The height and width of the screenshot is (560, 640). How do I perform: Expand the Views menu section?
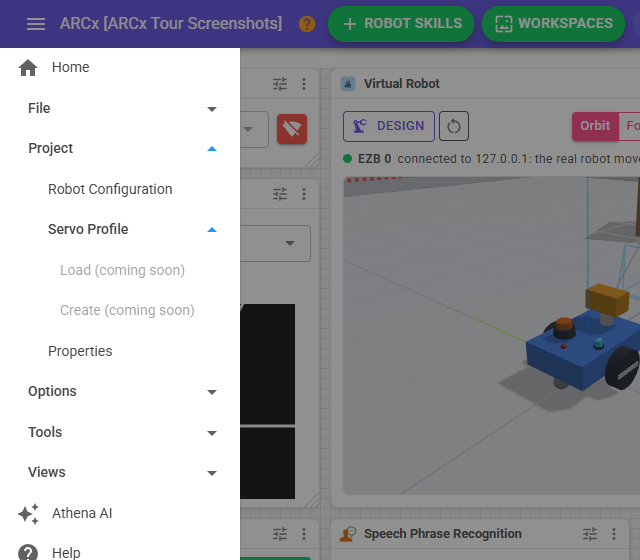120,472
